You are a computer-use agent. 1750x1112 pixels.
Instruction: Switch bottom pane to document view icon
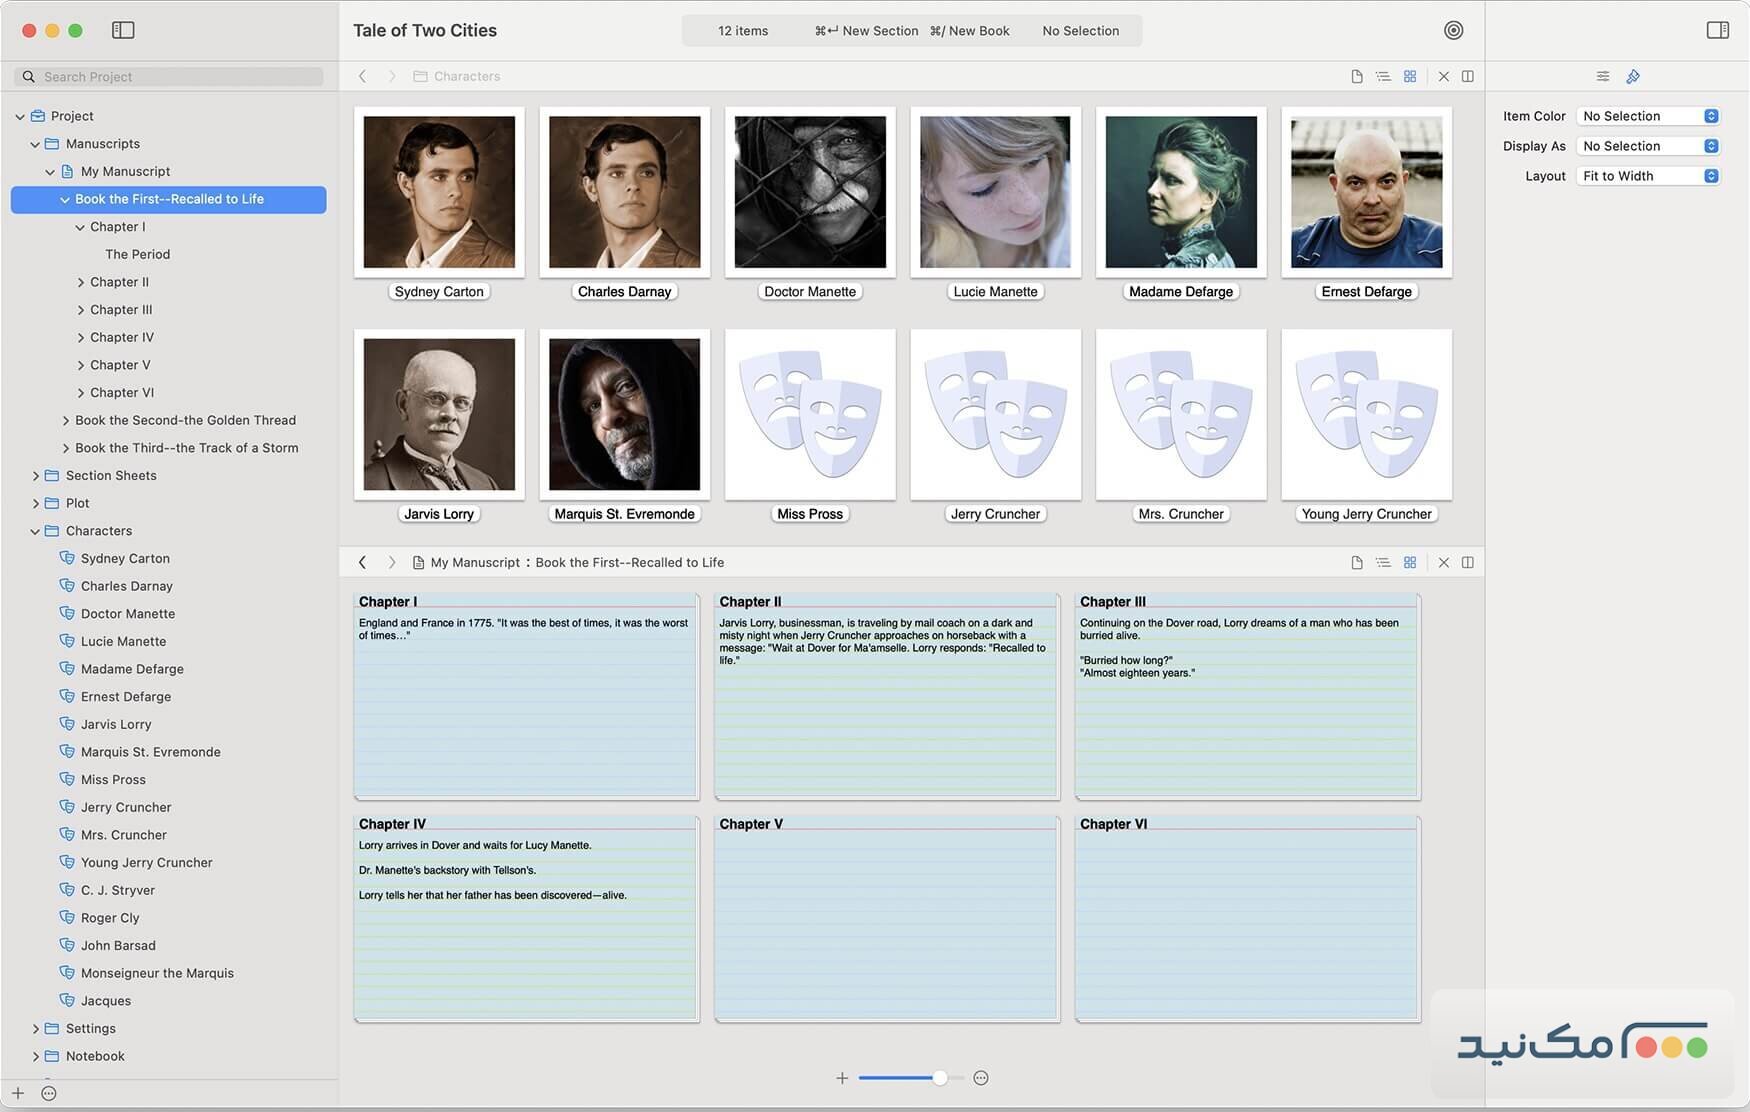(1356, 562)
